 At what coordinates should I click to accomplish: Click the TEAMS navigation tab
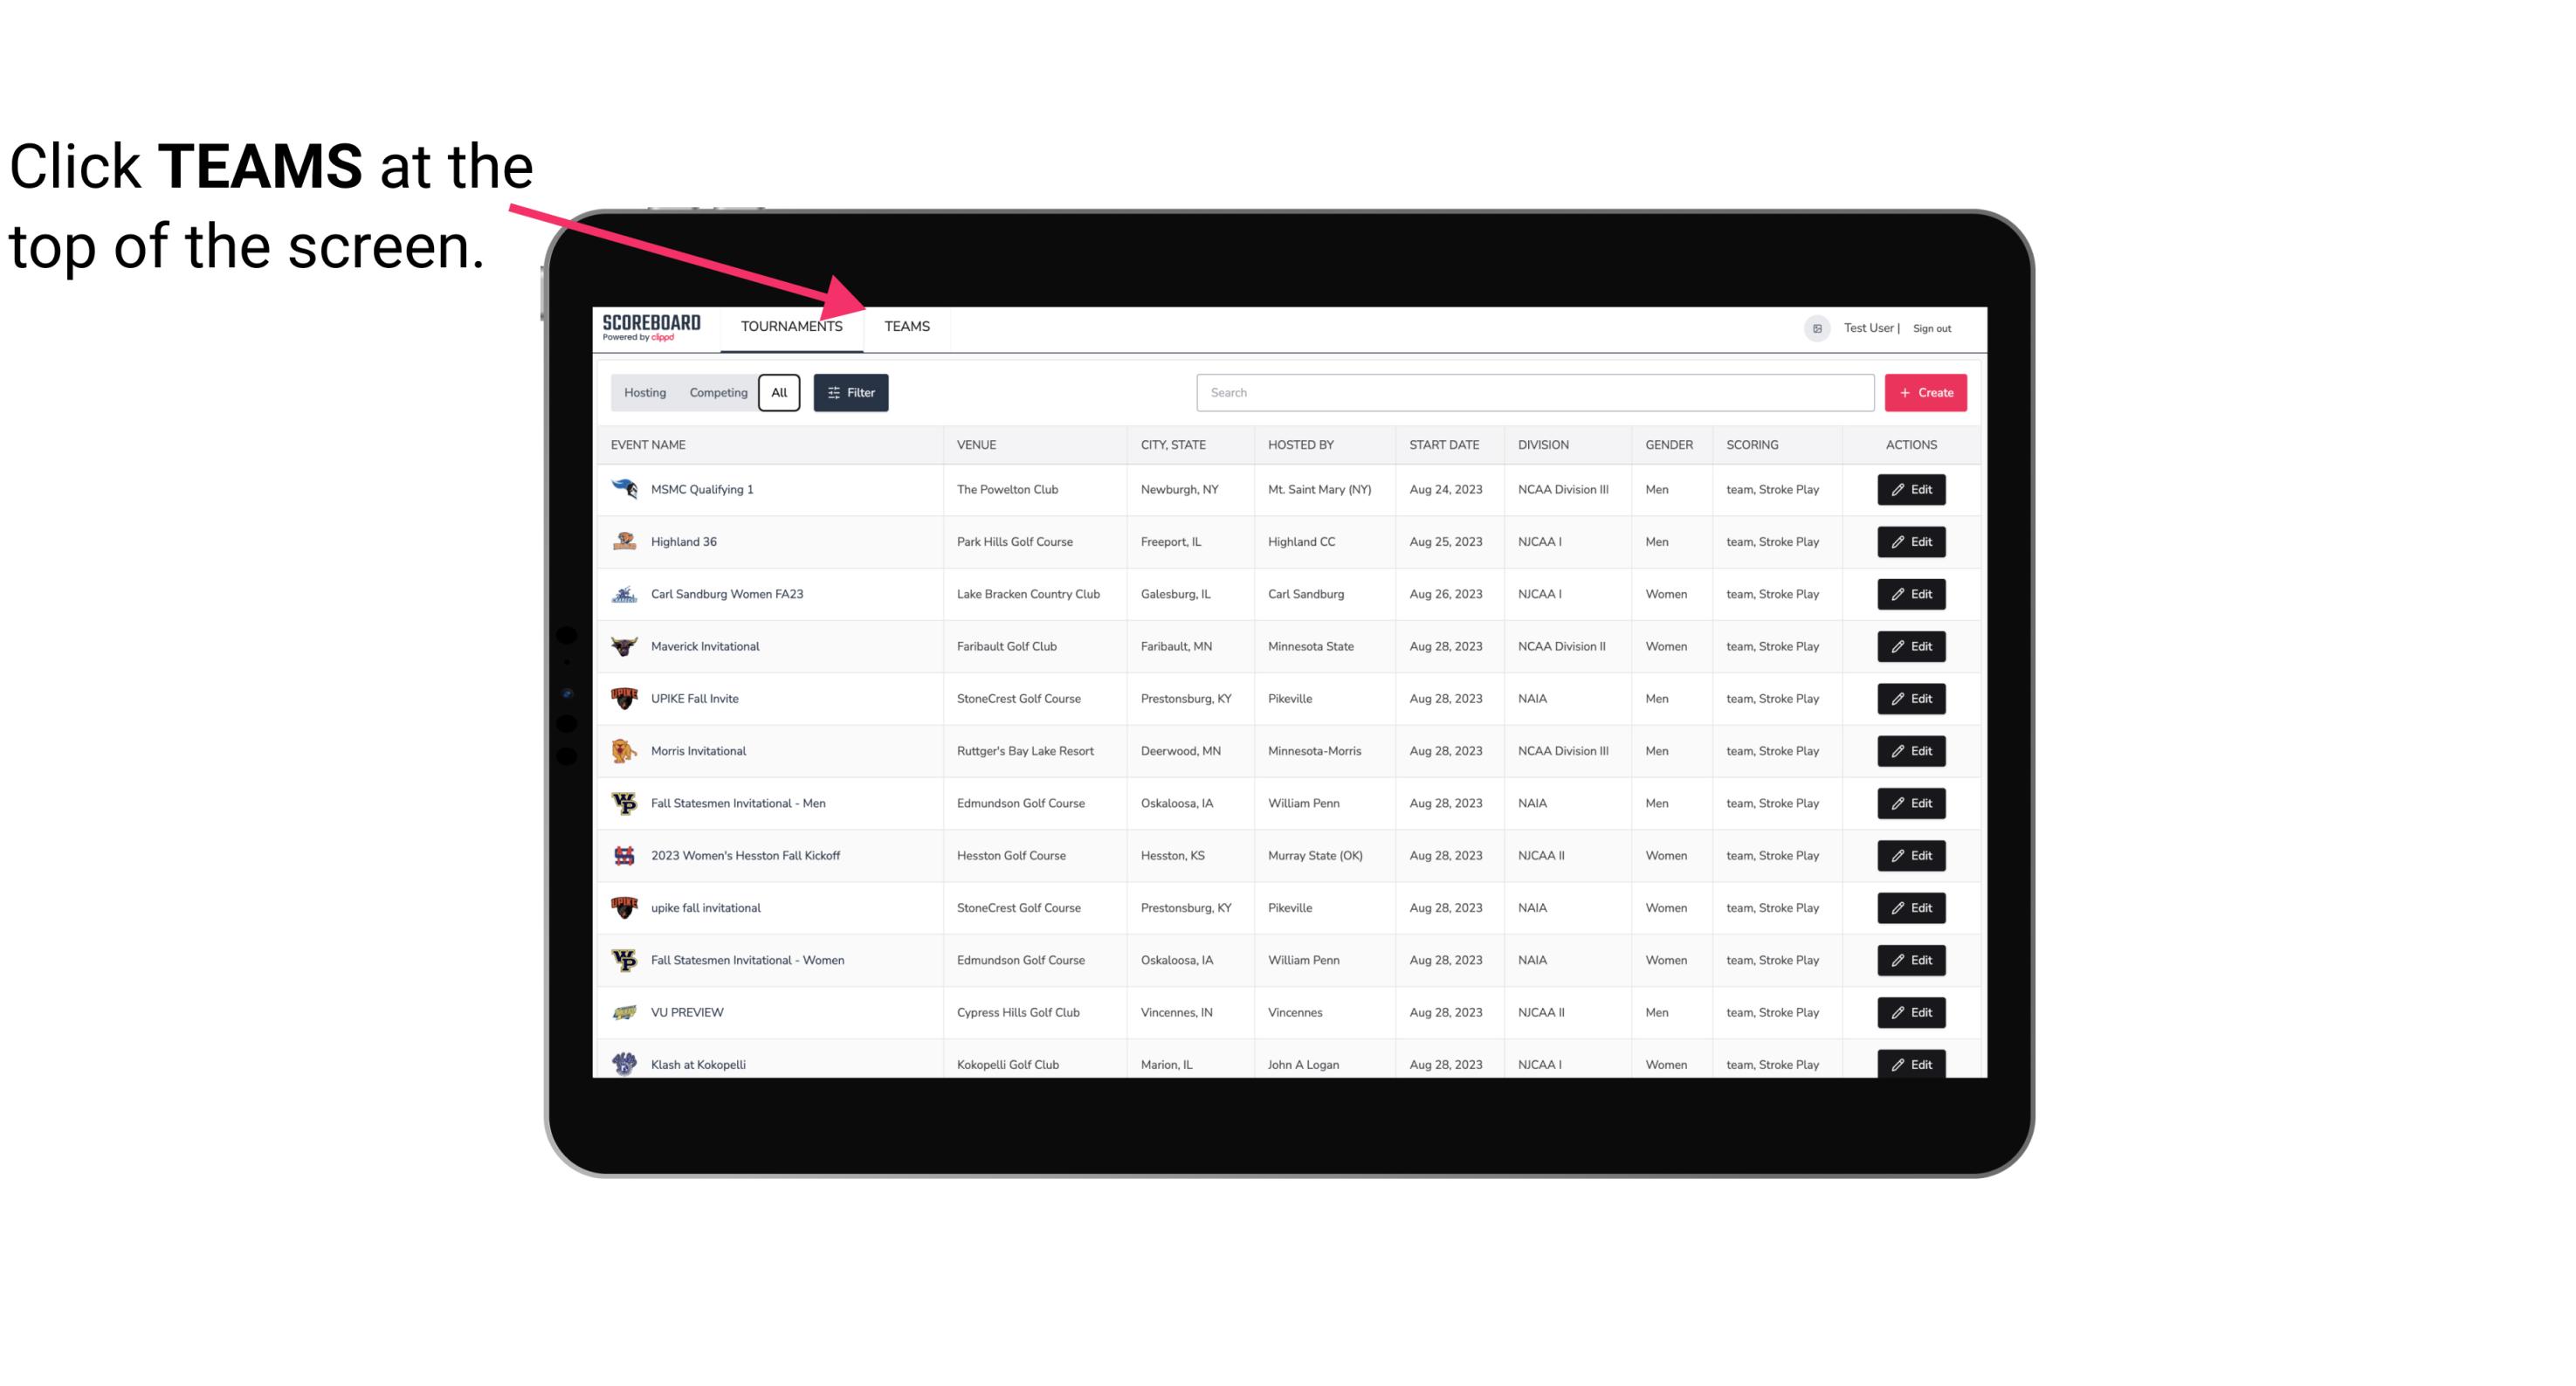tap(906, 328)
